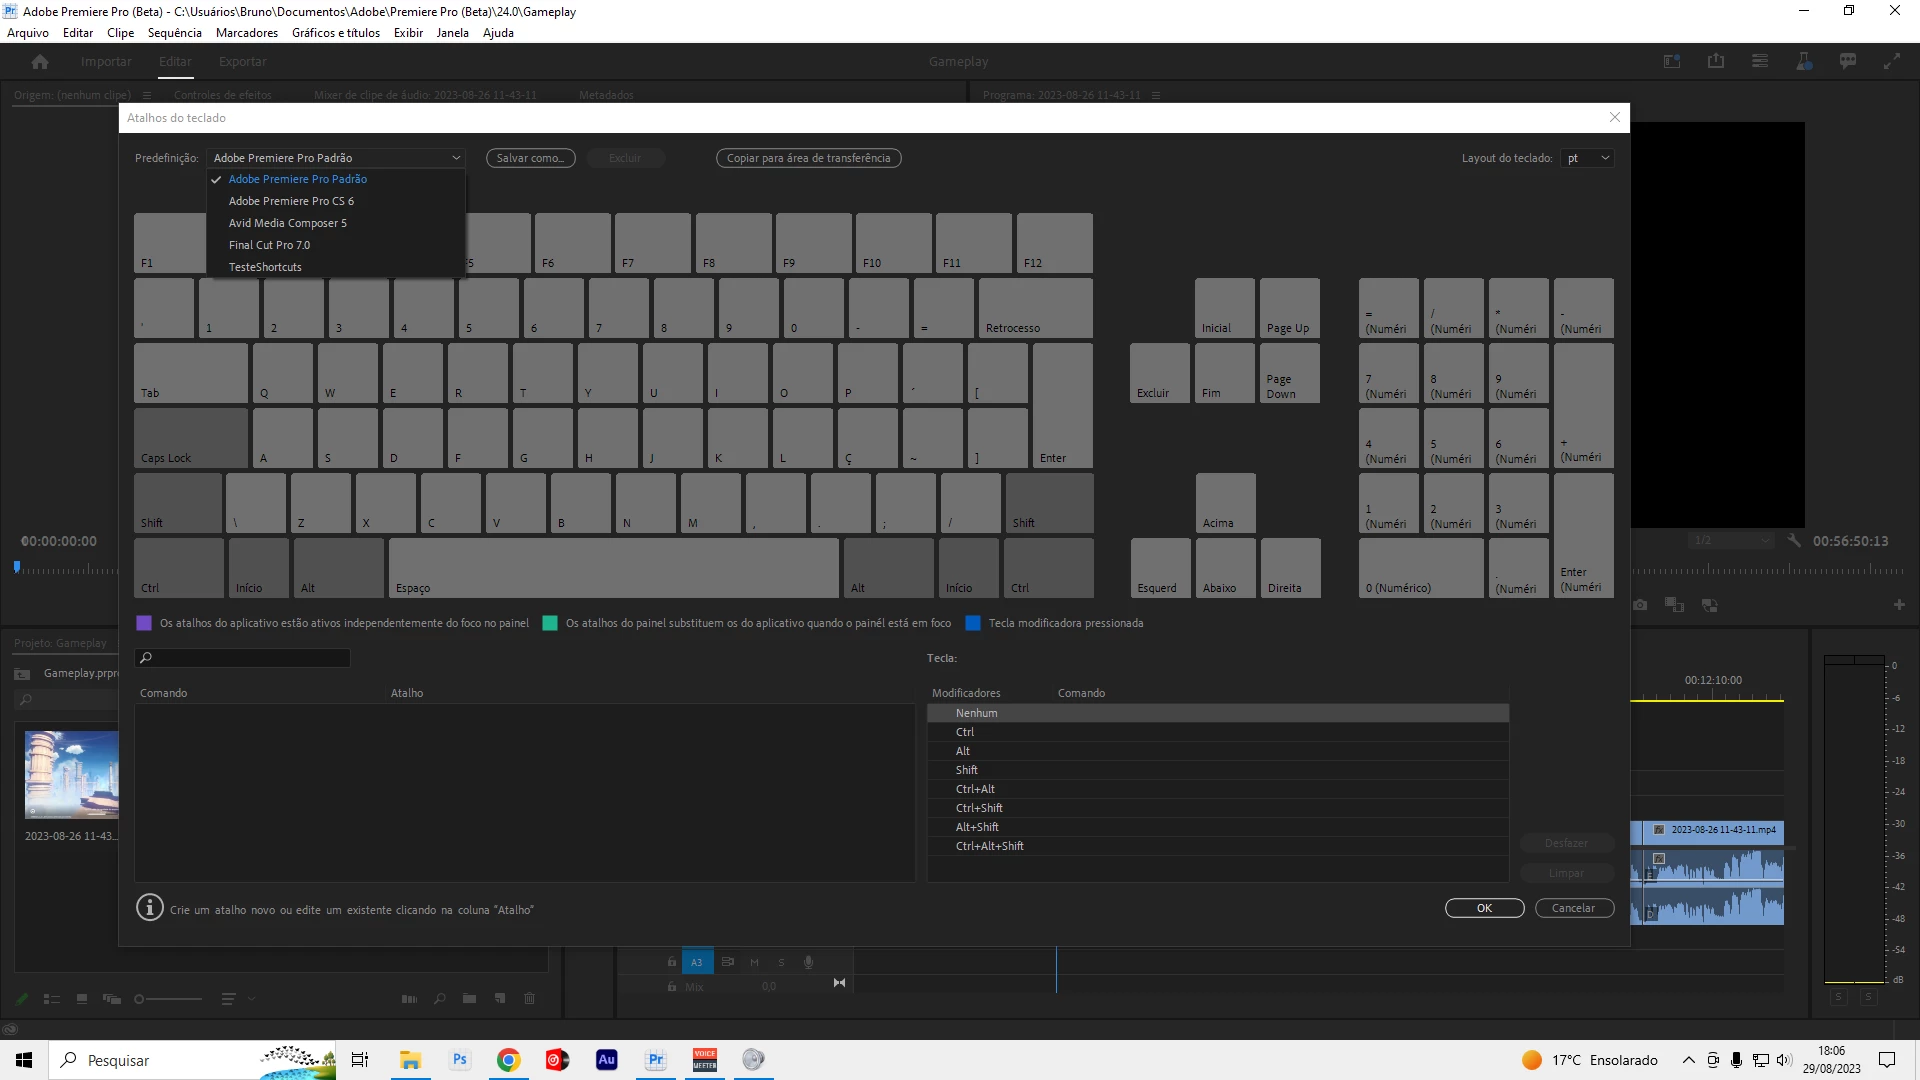Click the trash icon in project panel
The width and height of the screenshot is (1920, 1080).
[530, 998]
